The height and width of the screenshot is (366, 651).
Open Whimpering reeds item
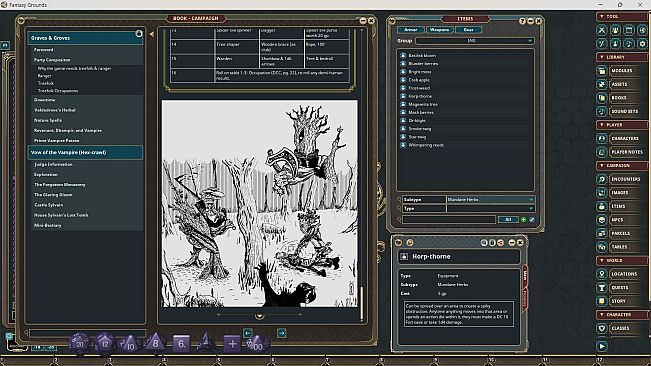coord(426,145)
